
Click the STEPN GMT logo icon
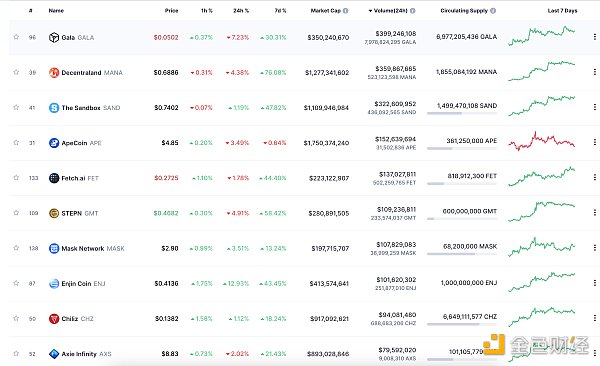[54, 213]
